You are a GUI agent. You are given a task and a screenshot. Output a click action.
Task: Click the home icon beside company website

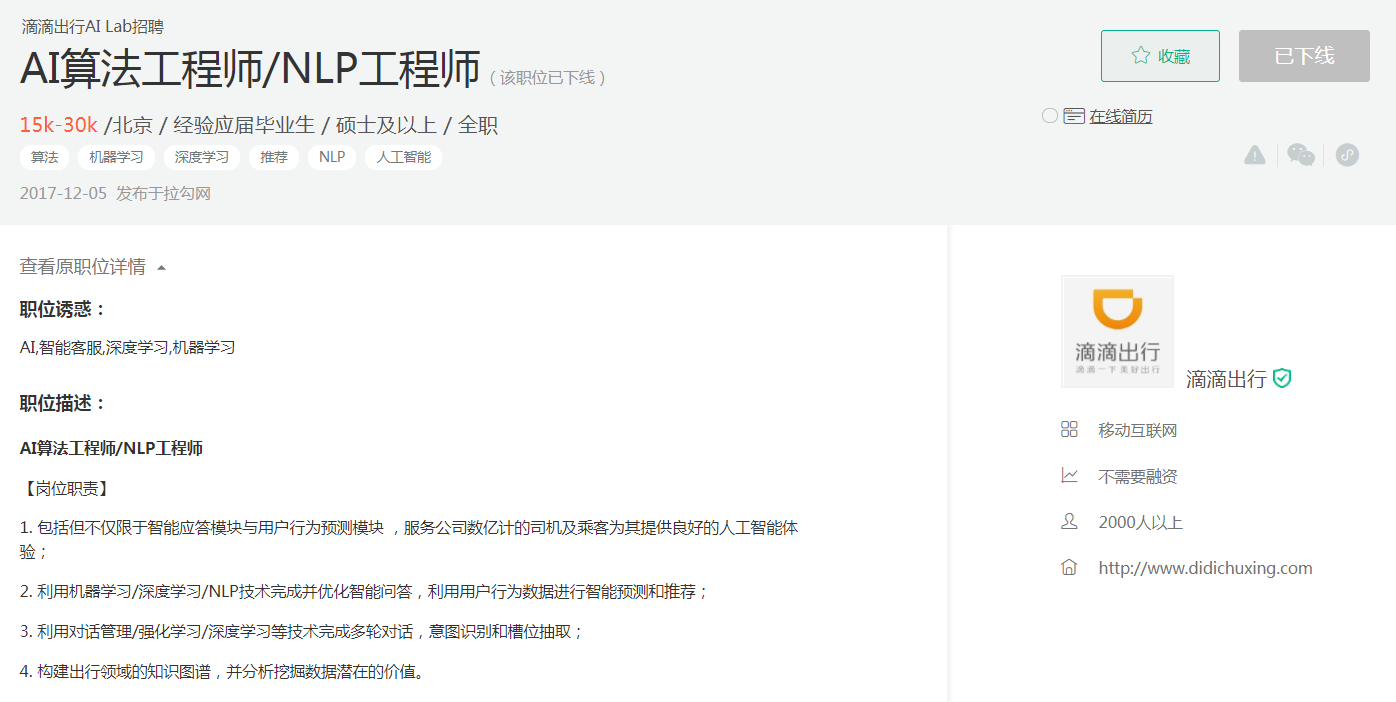pos(1069,568)
